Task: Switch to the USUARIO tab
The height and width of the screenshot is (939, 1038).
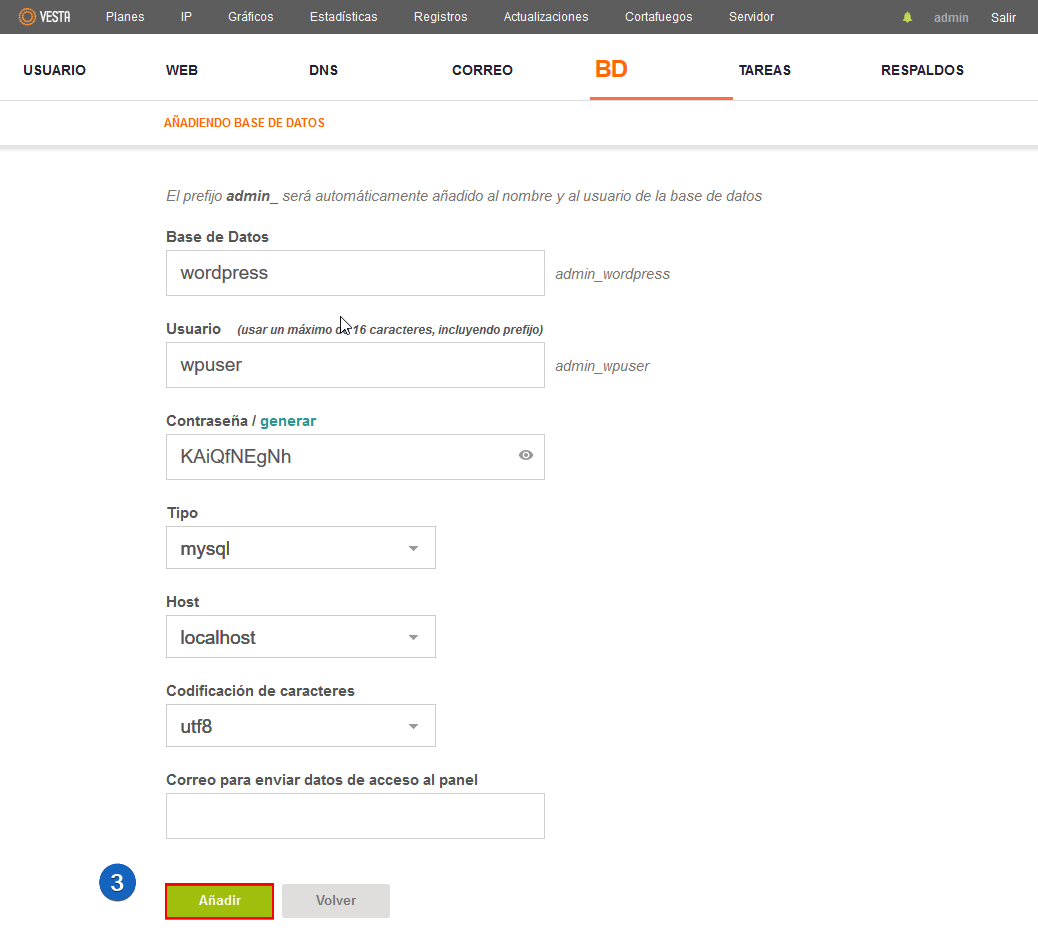Action: click(54, 70)
